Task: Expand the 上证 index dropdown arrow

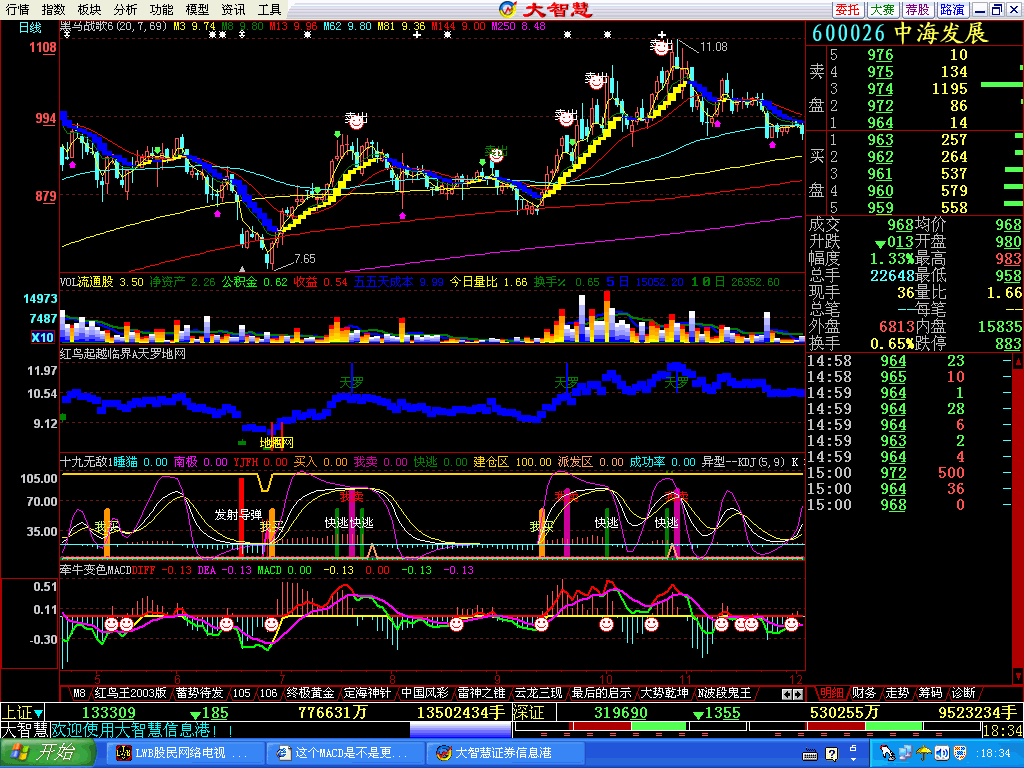Action: coord(39,713)
